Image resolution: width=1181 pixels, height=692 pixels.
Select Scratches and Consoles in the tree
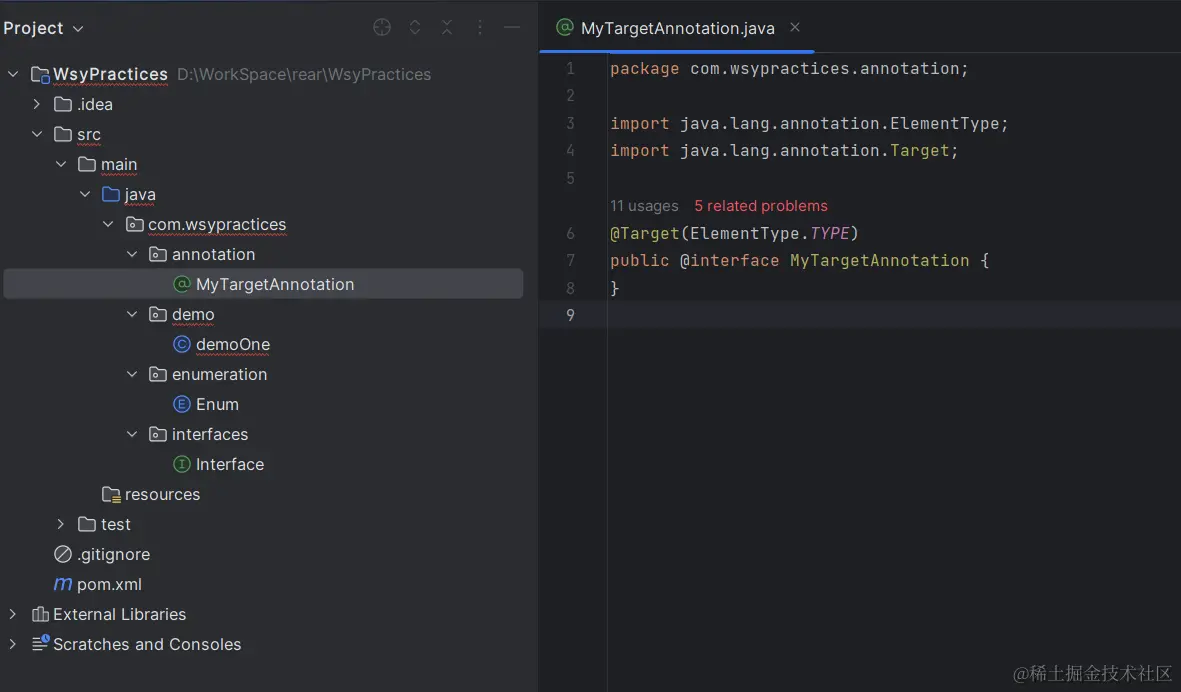click(x=147, y=644)
